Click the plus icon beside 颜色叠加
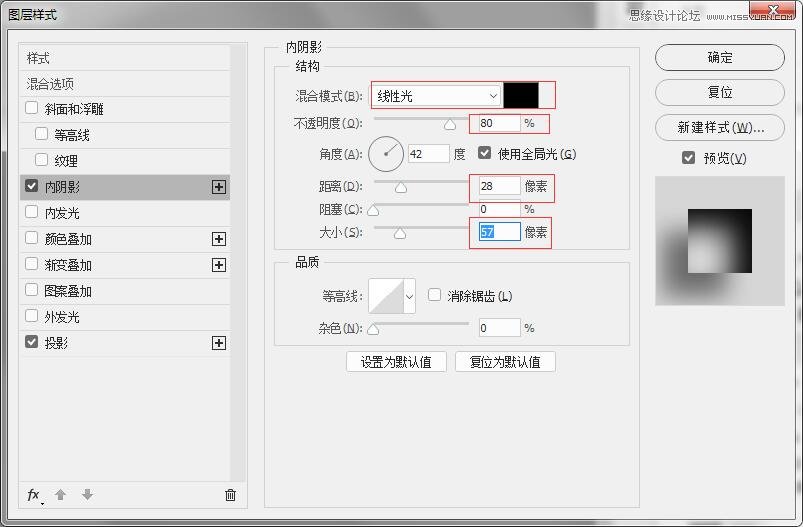Screen dimensions: 803x527 [x=219, y=239]
